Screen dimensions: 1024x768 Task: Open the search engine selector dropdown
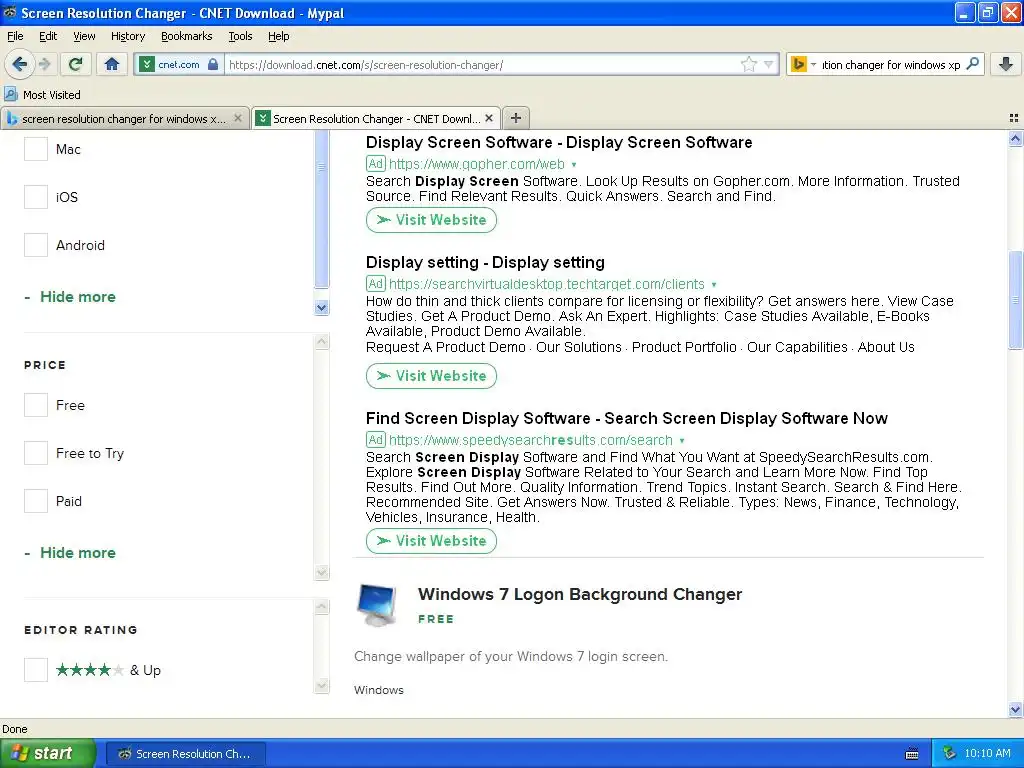pos(814,64)
